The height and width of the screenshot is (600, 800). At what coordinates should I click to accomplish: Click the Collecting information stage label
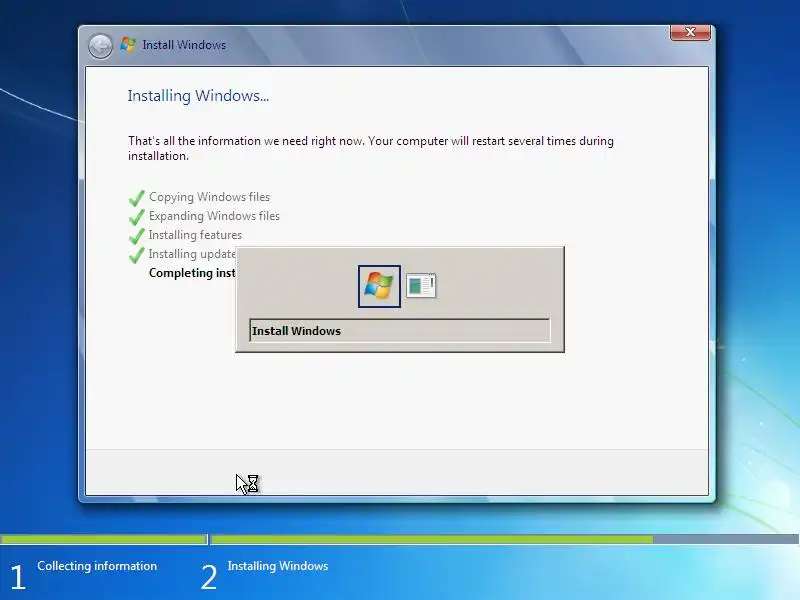[97, 566]
